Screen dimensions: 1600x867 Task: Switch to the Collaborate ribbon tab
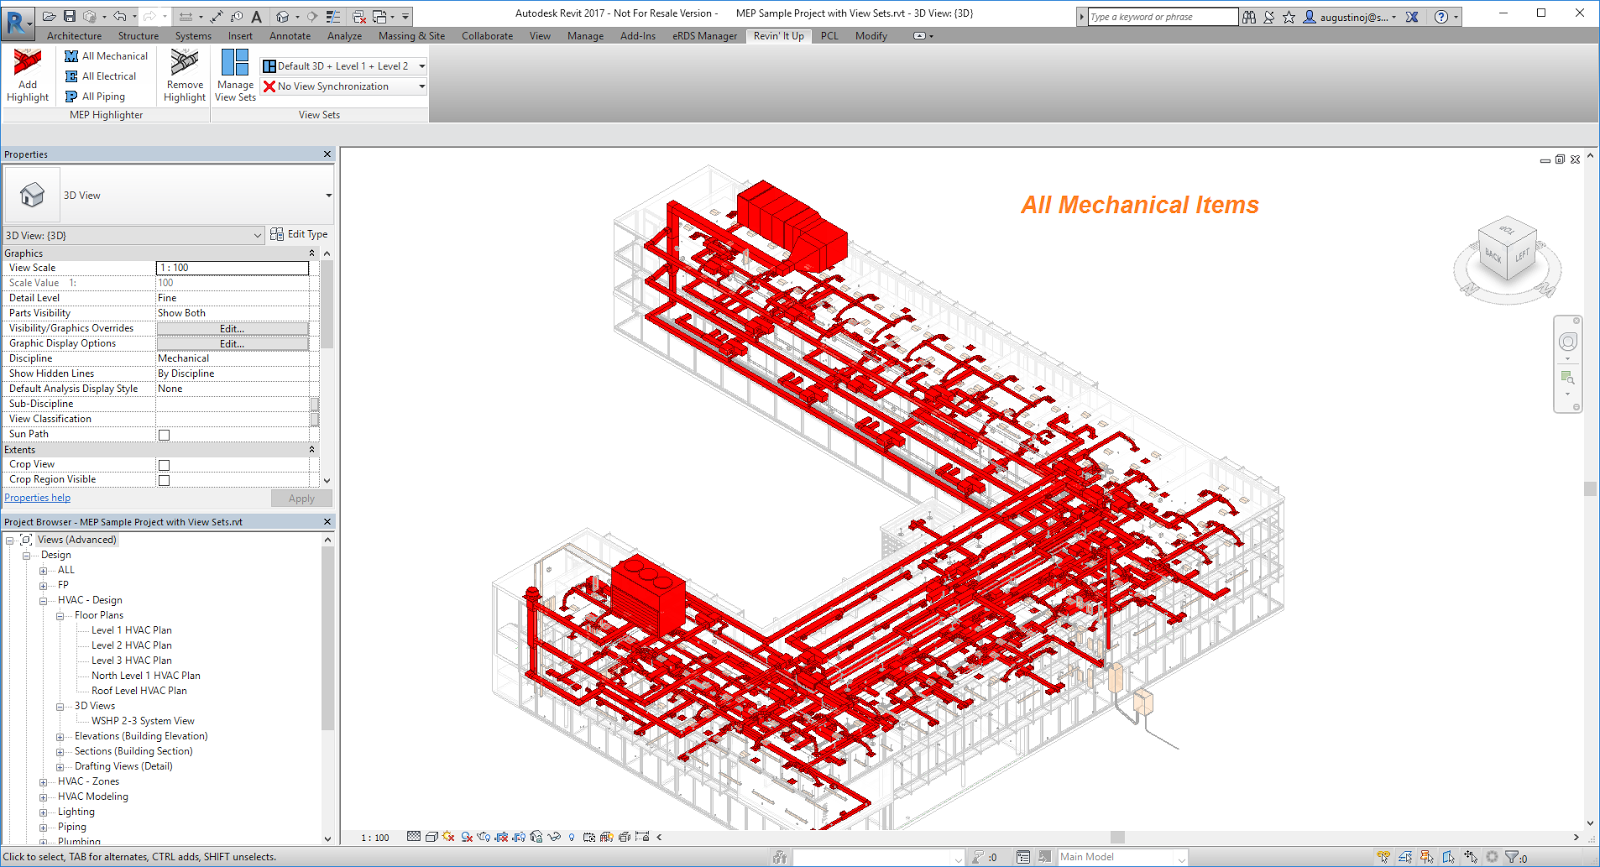(487, 36)
